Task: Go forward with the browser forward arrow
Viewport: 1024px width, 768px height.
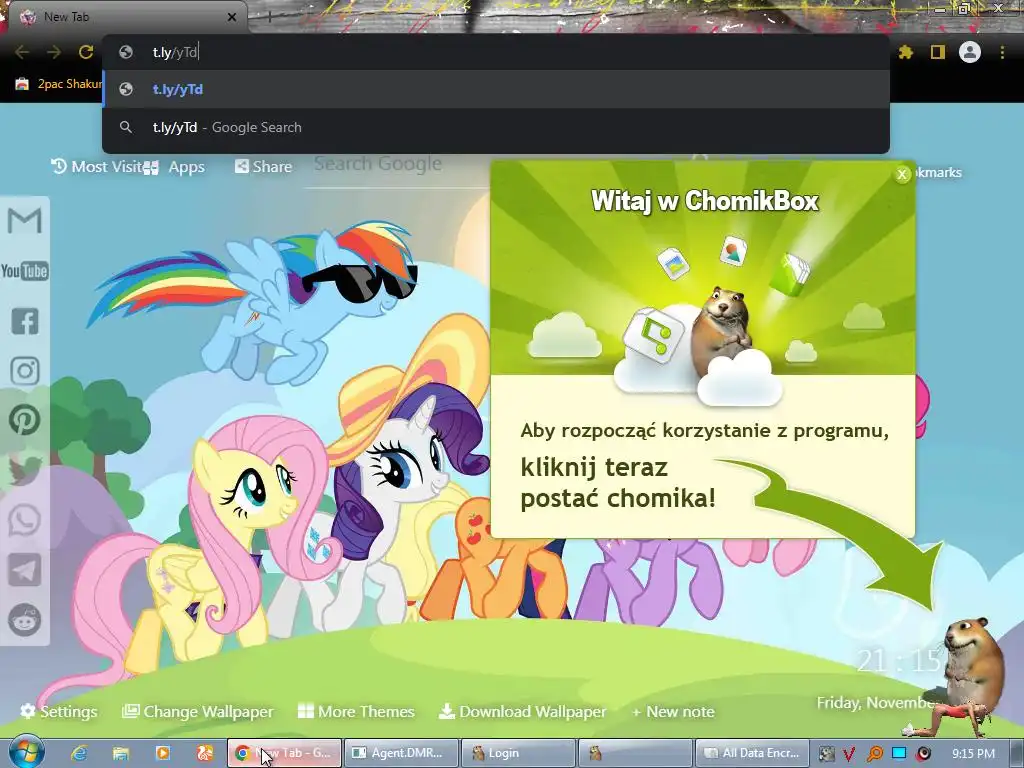Action: (x=54, y=52)
